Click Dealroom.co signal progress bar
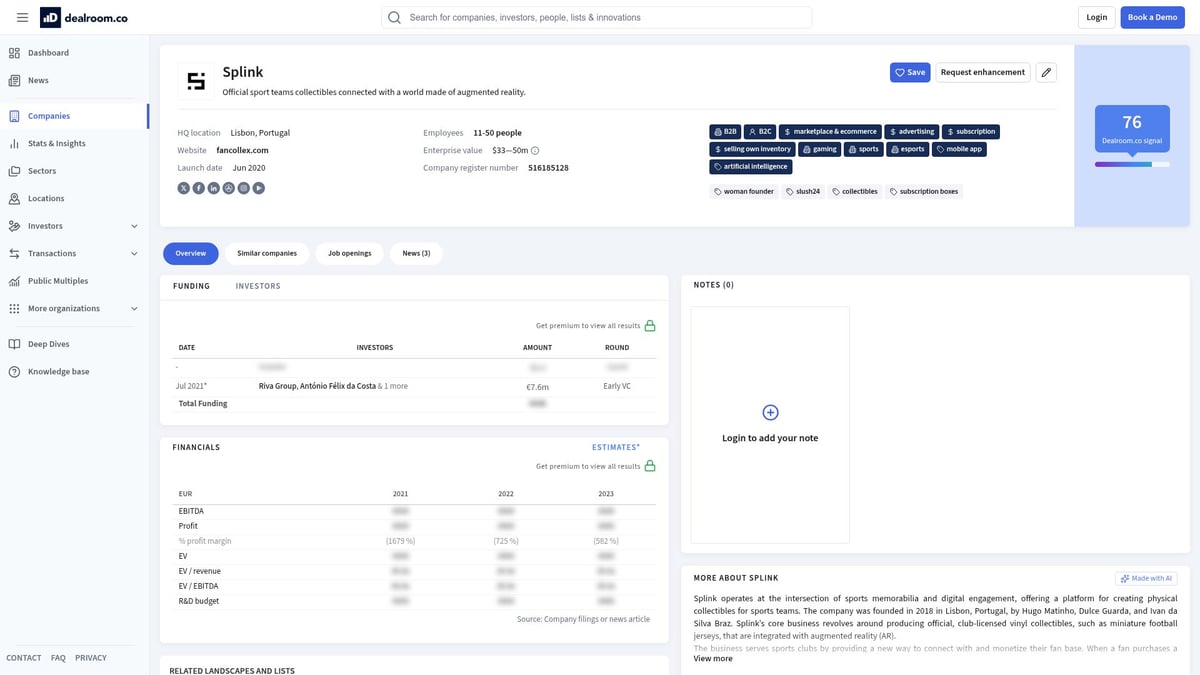This screenshot has height=675, width=1200. coord(1132,164)
